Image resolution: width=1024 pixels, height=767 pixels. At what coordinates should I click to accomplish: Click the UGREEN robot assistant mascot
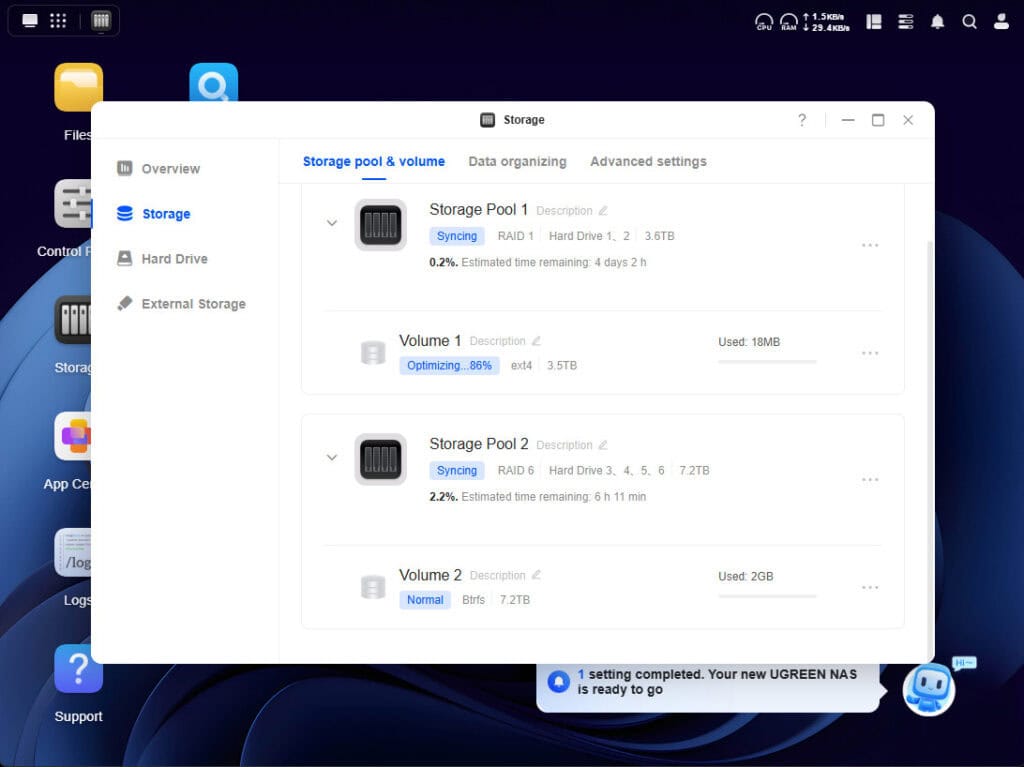point(928,688)
